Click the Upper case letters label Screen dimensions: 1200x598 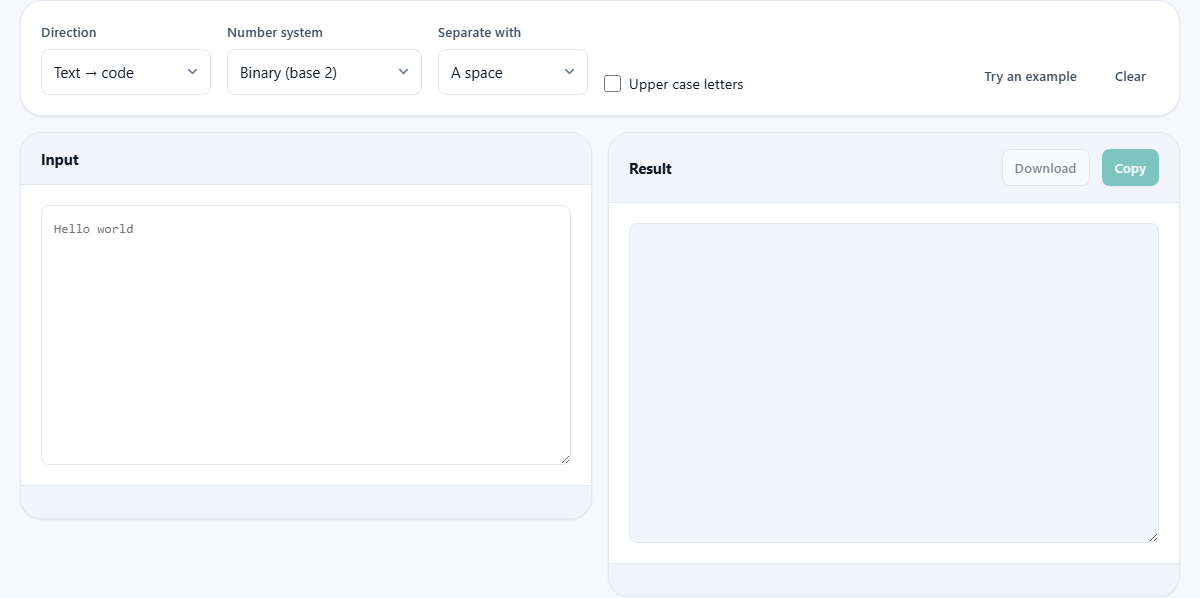pyautogui.click(x=686, y=85)
